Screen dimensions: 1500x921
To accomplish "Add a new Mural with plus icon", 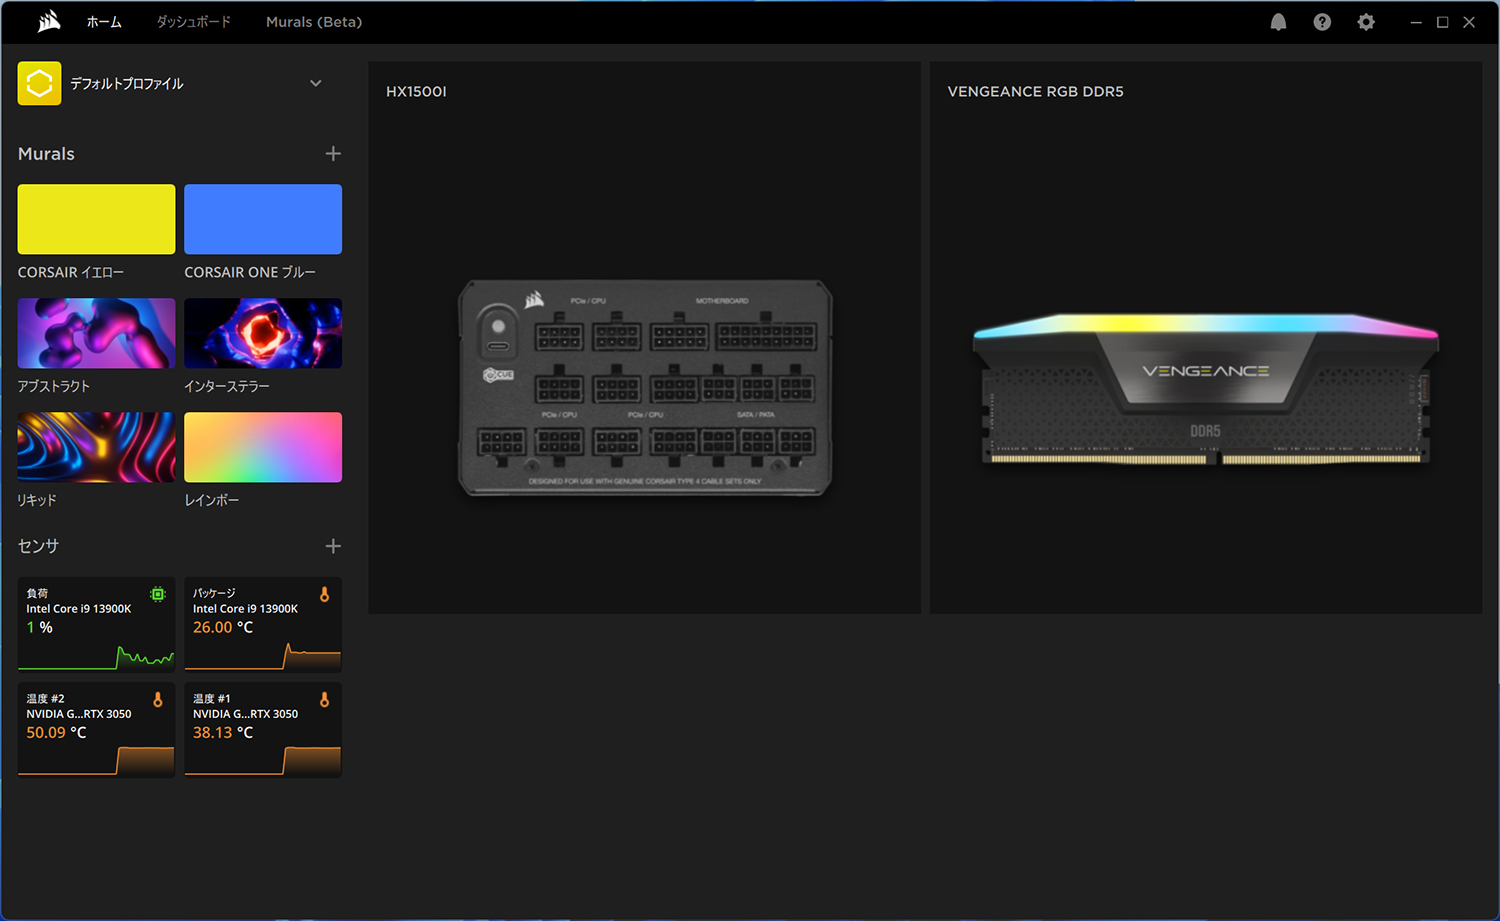I will pos(333,154).
